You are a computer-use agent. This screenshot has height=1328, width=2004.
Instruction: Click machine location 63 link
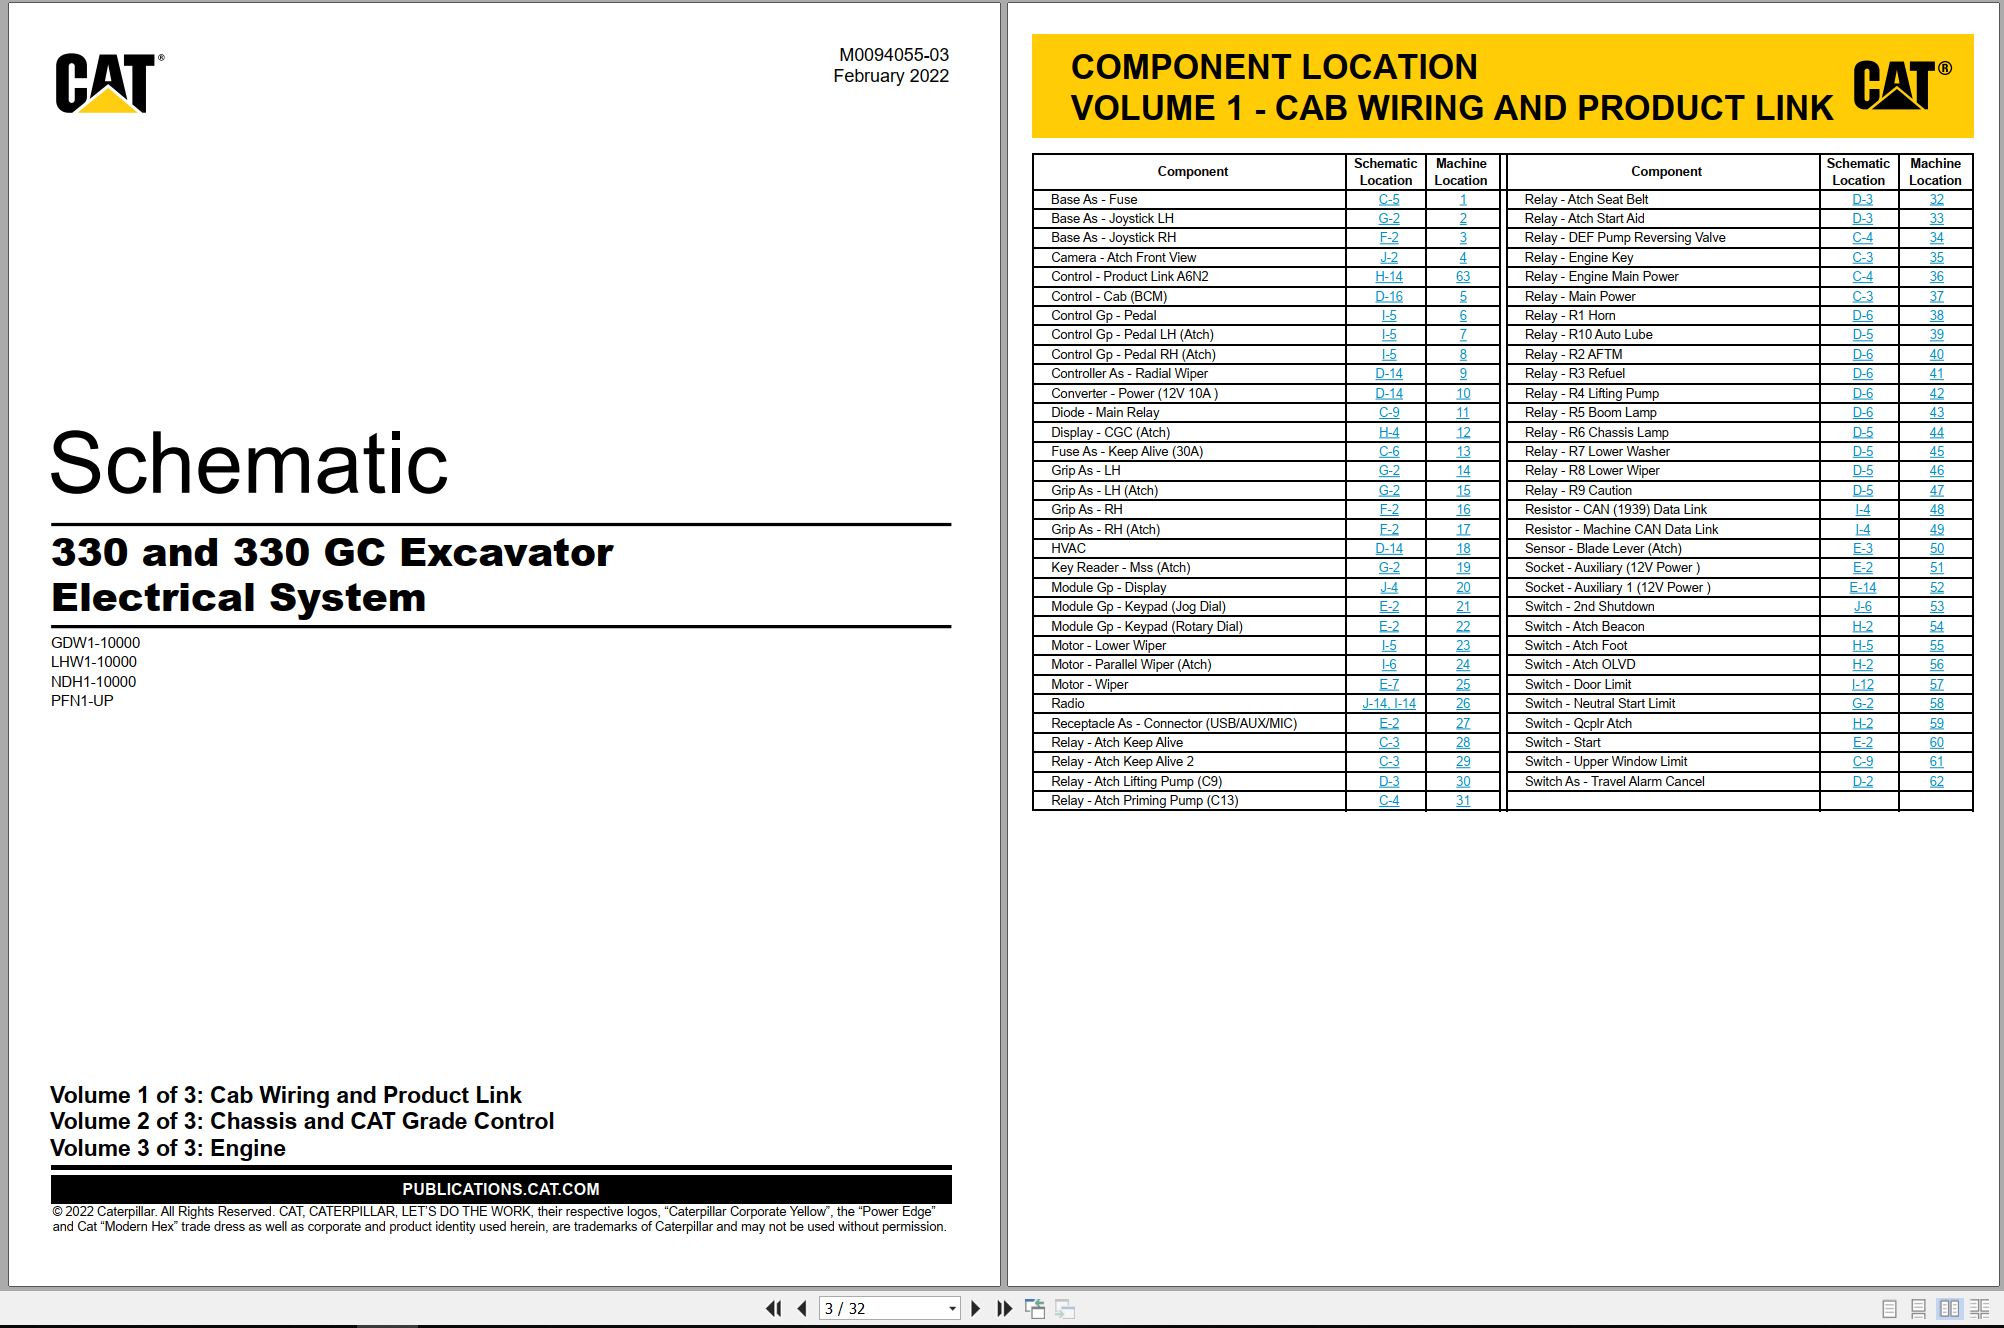click(x=1462, y=277)
